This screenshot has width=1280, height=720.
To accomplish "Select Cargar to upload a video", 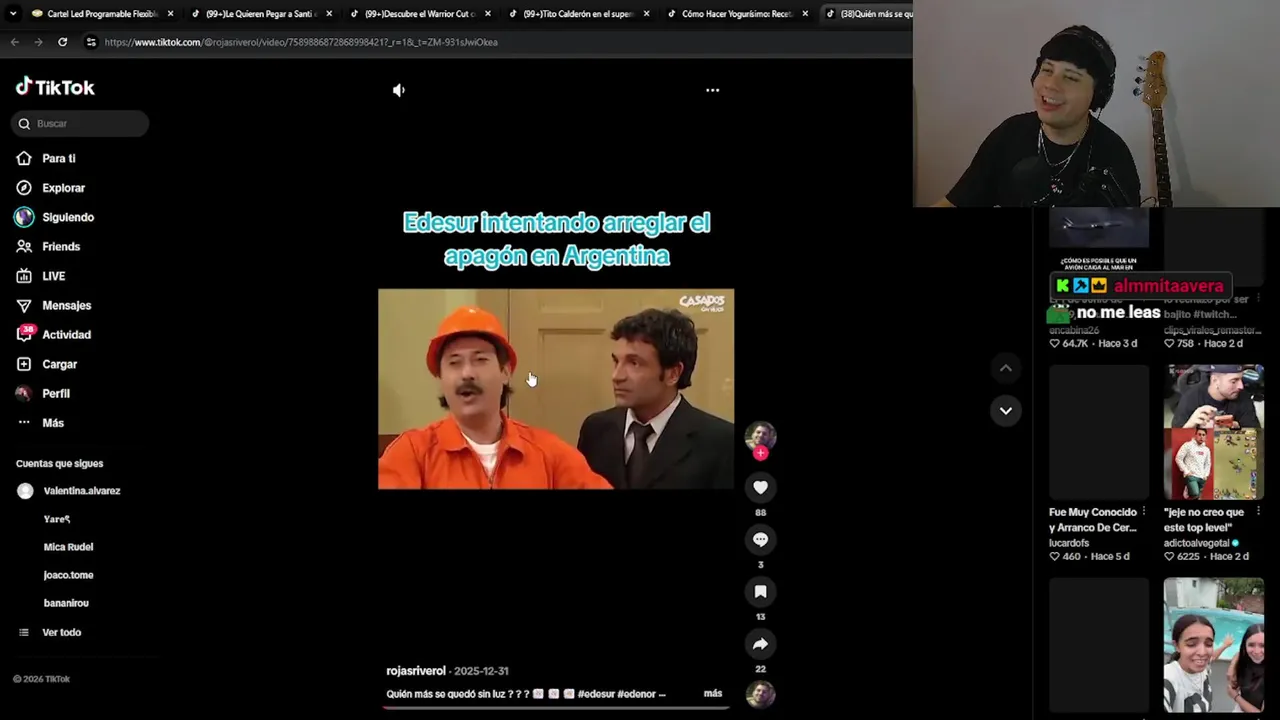I will pos(59,364).
